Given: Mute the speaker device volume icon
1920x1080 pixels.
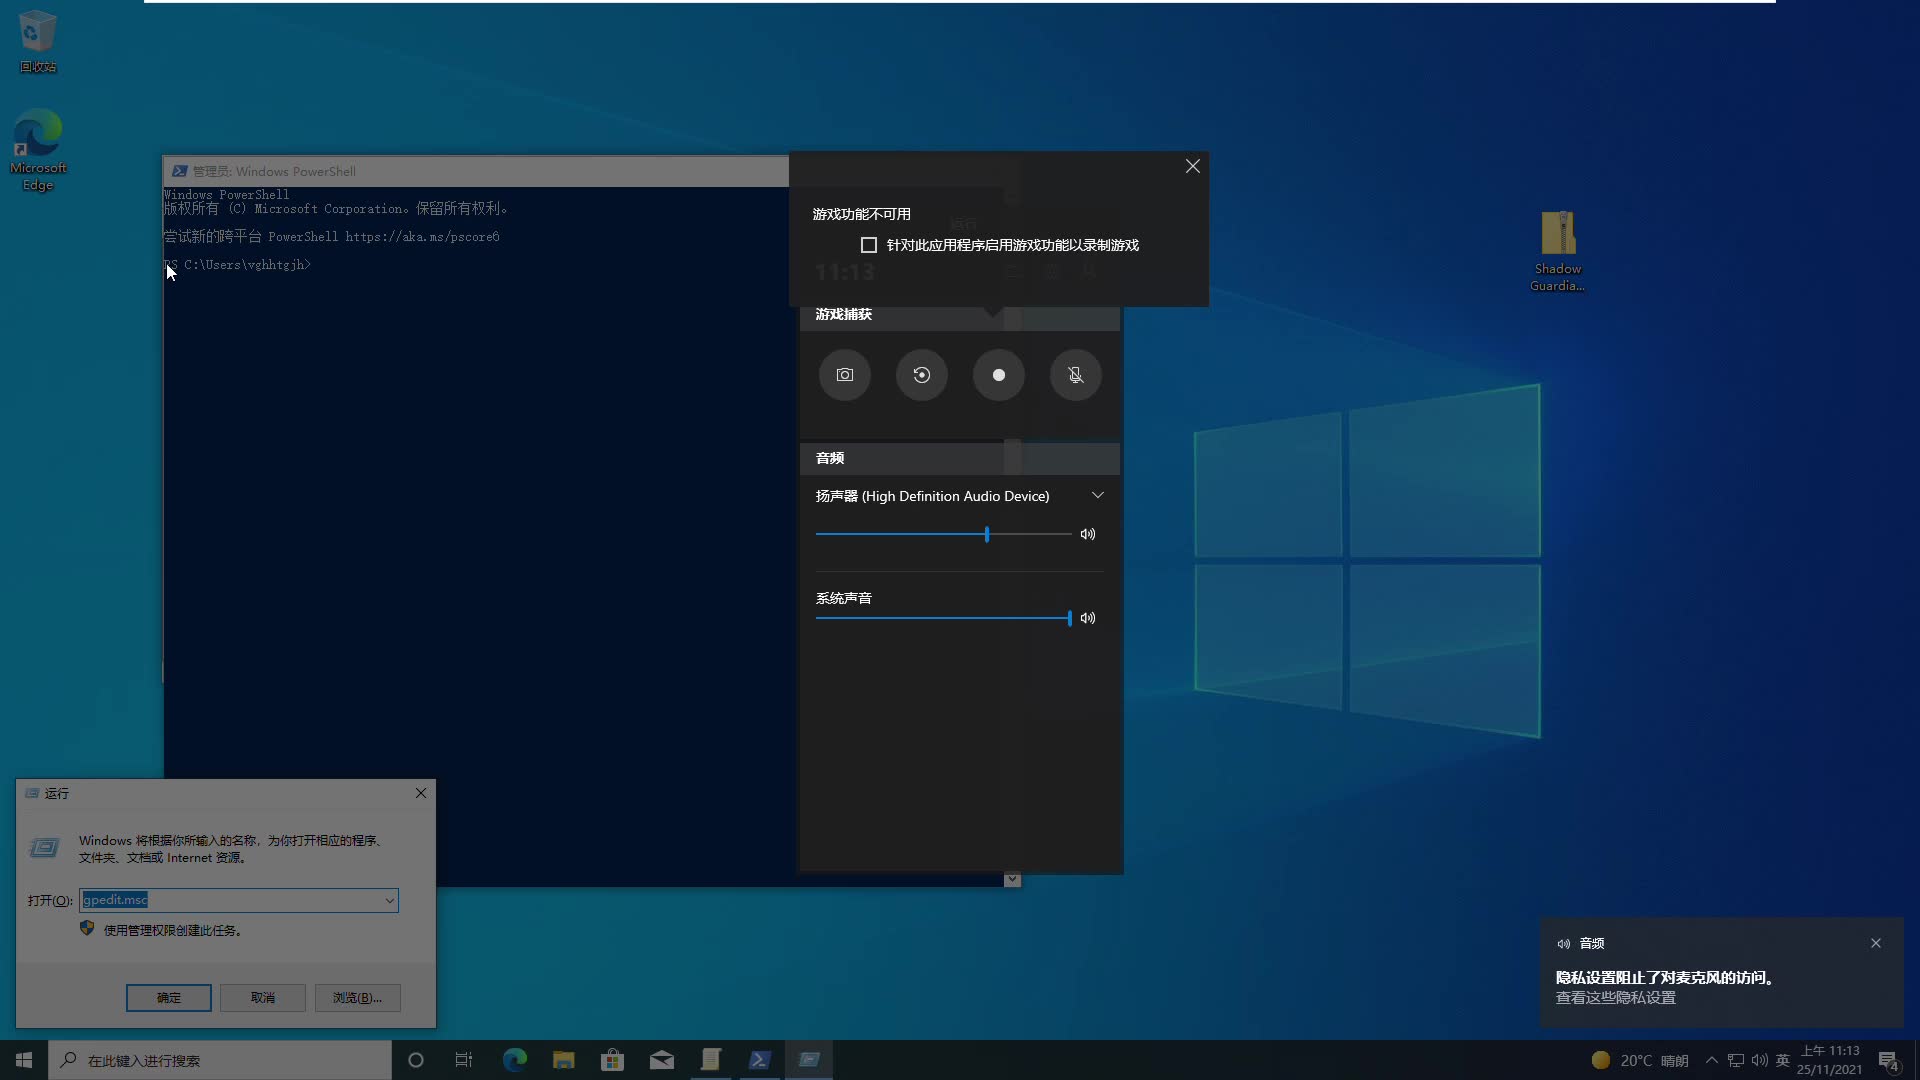Looking at the screenshot, I should coord(1088,534).
